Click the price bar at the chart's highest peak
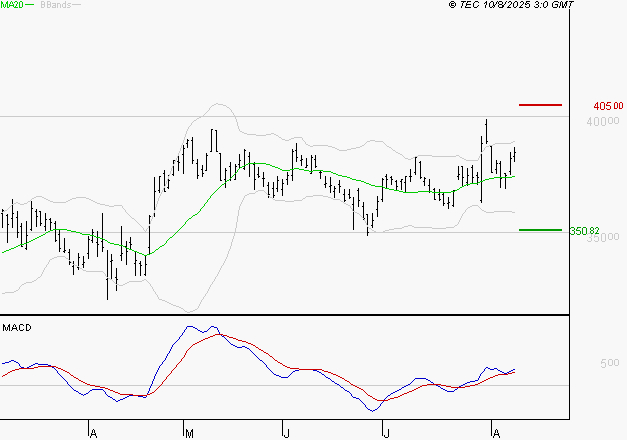Viewport: 627px width, 440px height. [486, 132]
